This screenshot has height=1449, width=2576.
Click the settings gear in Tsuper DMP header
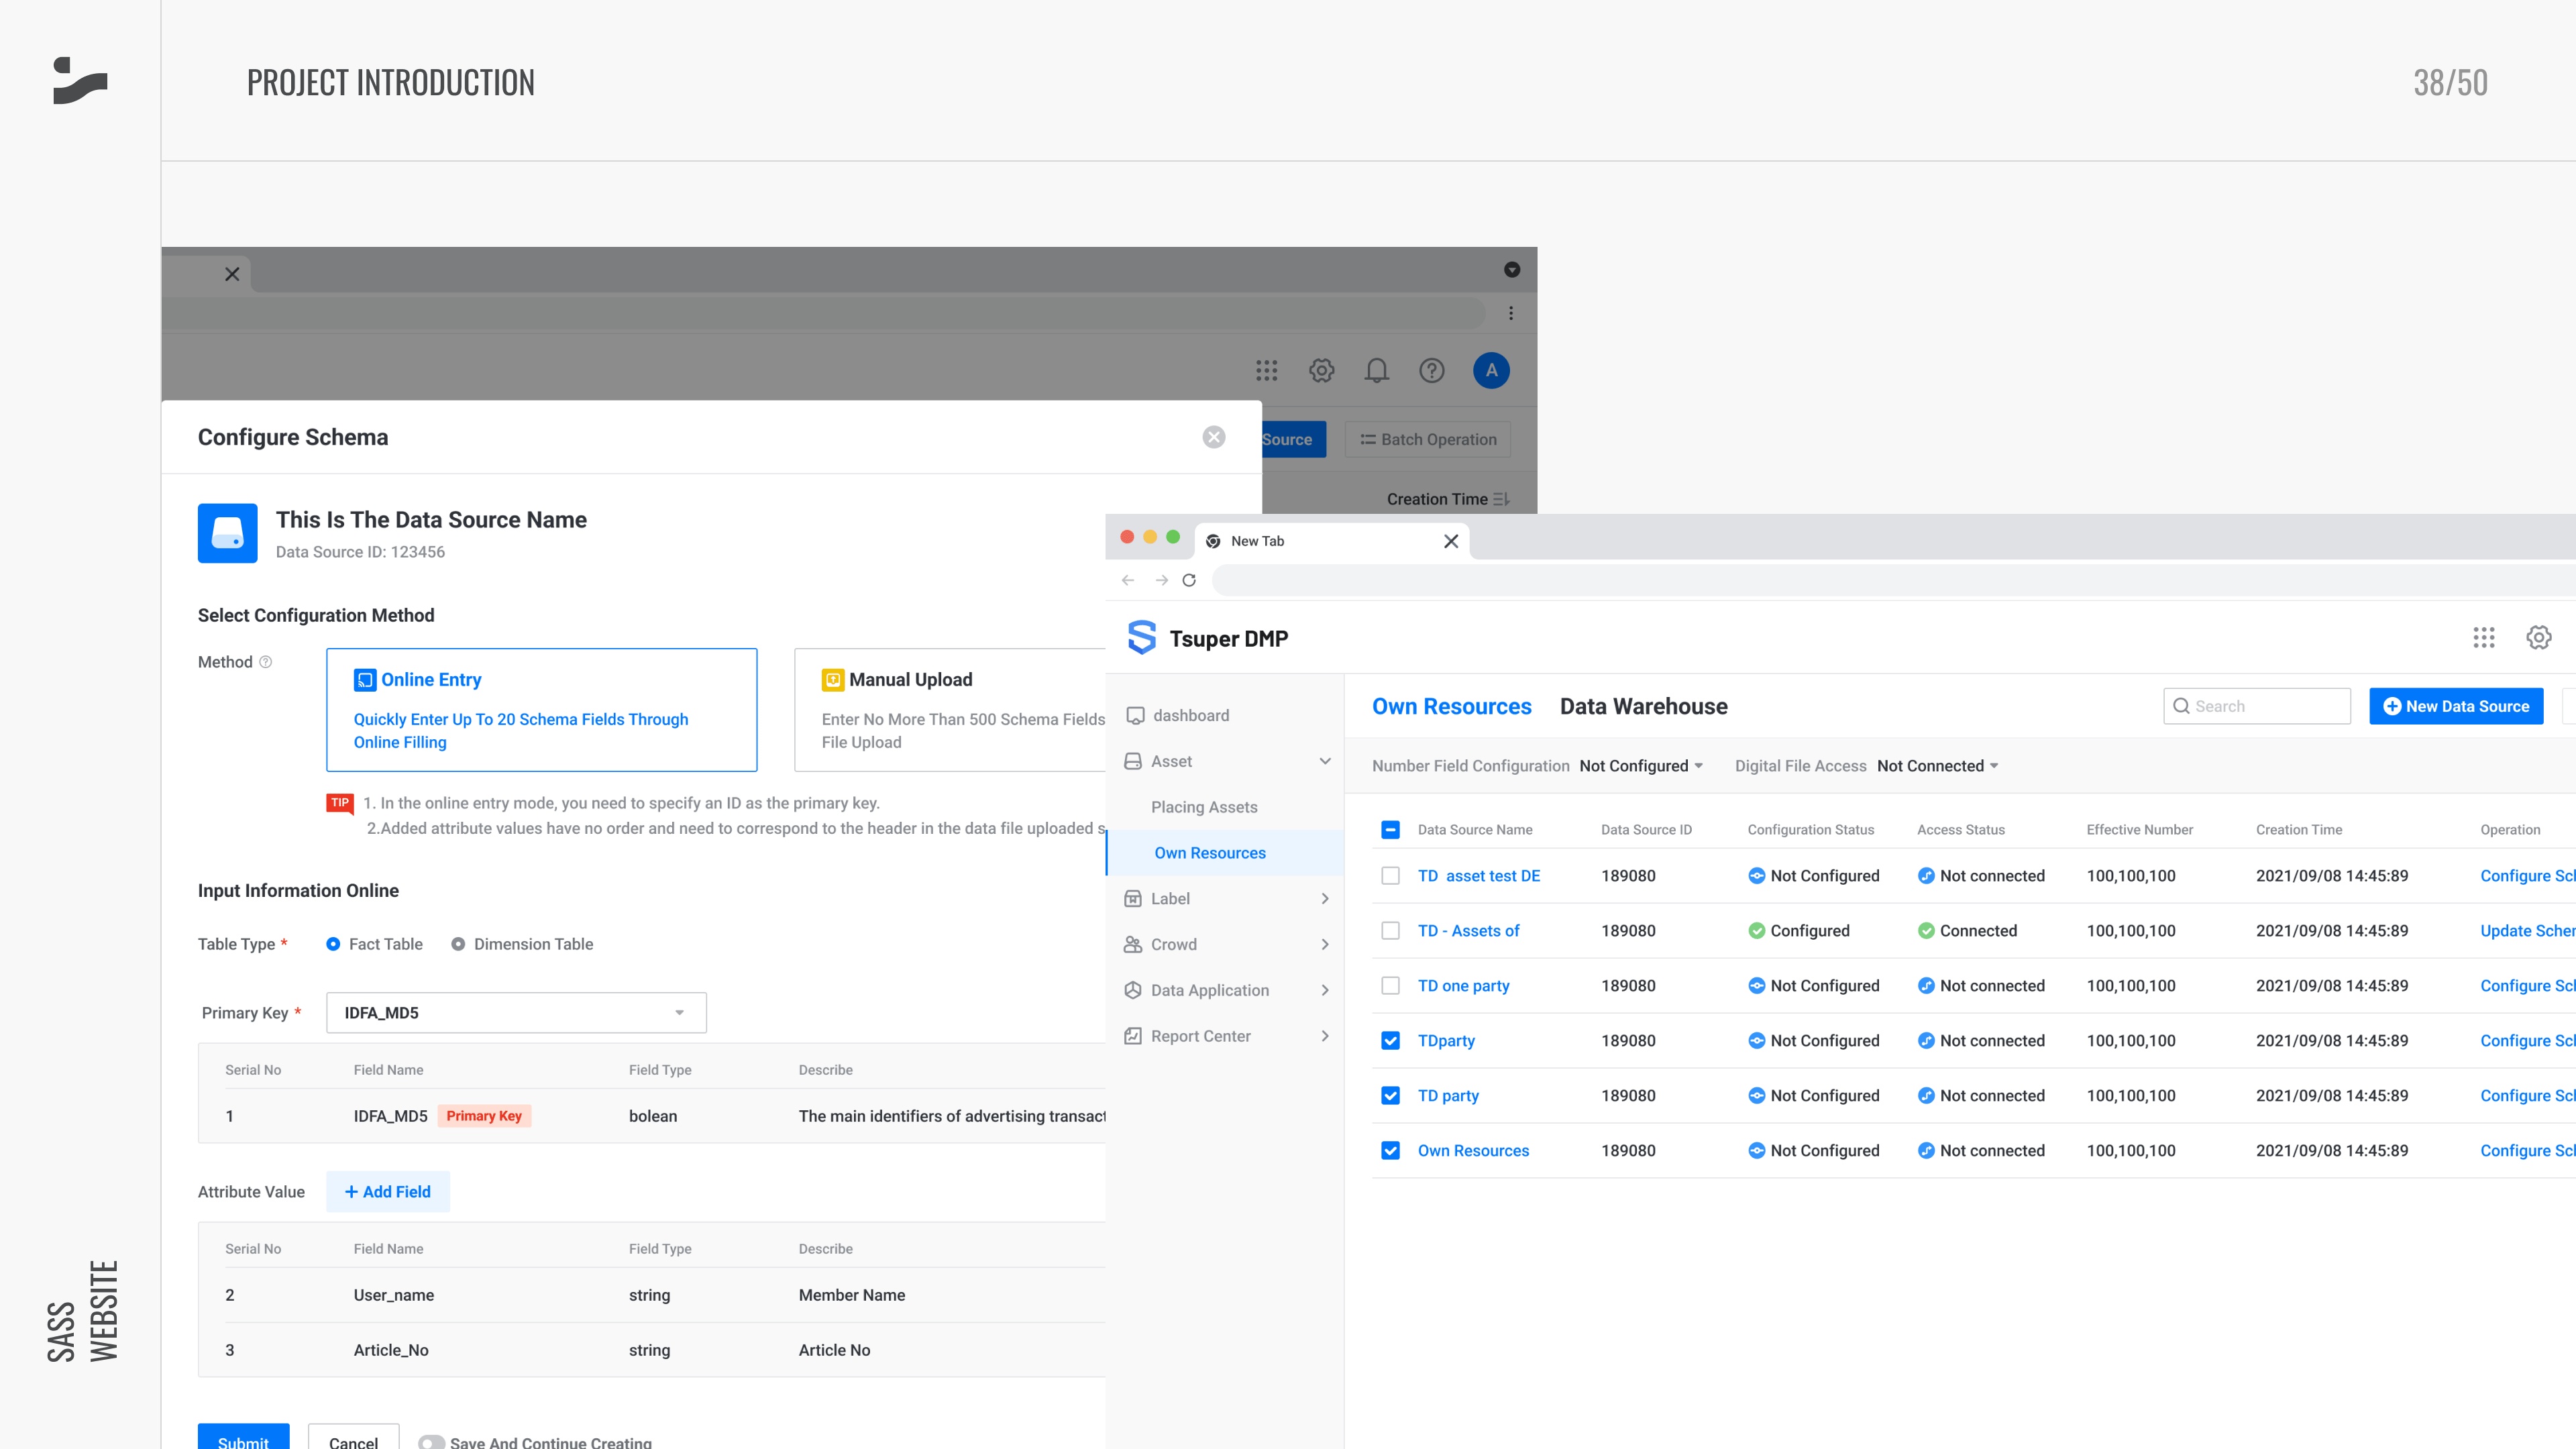coord(2538,638)
